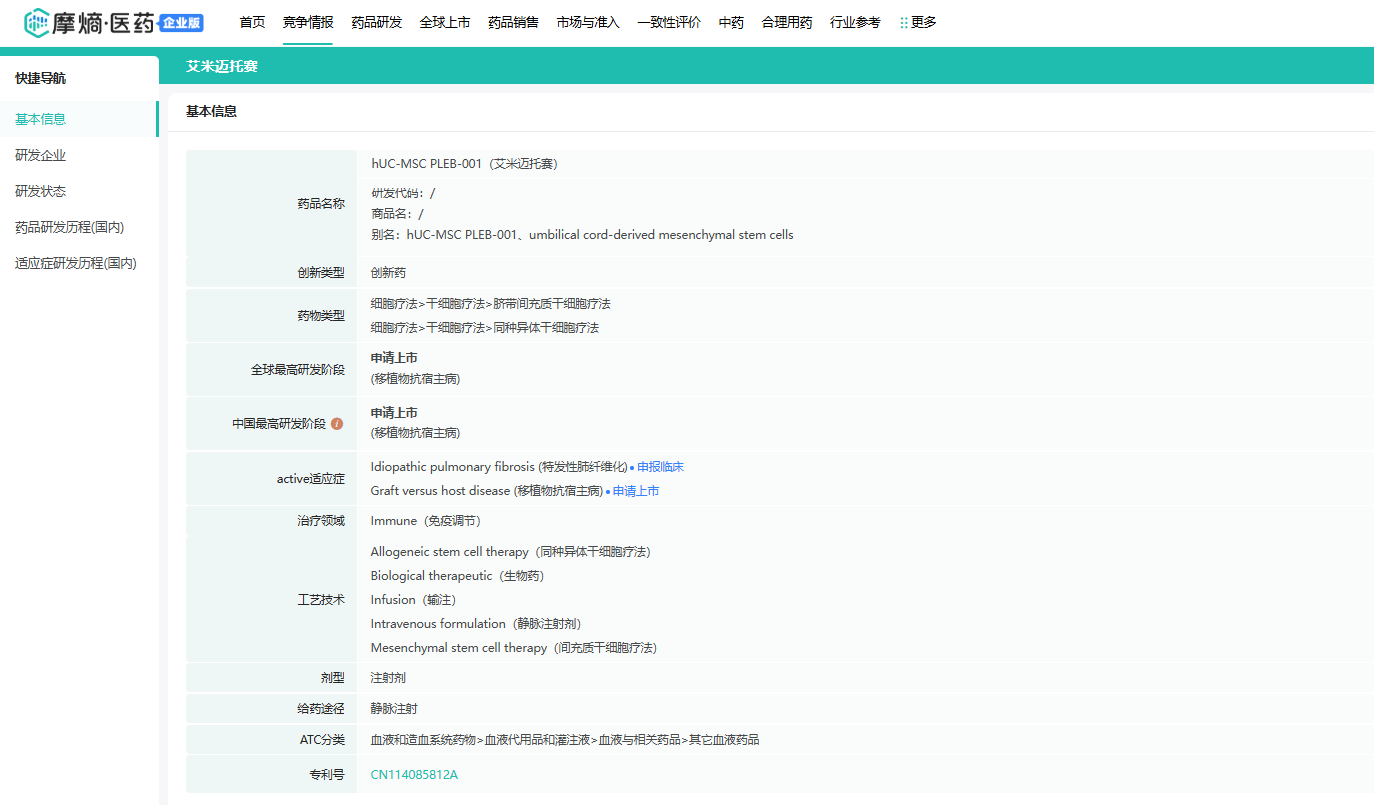
Task: Open the 中药 top menu
Action: (731, 22)
